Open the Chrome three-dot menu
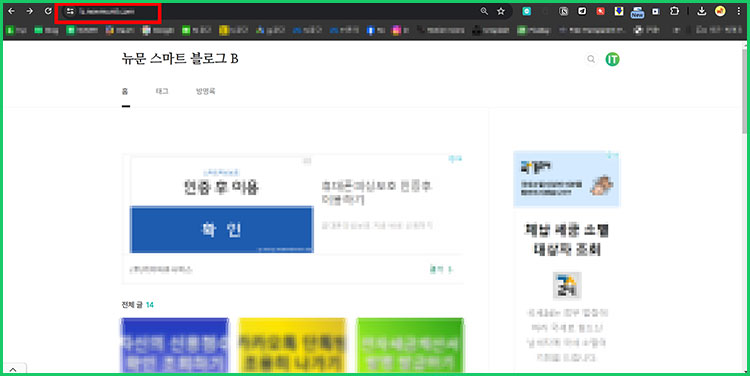Image resolution: width=750 pixels, height=376 pixels. [739, 11]
